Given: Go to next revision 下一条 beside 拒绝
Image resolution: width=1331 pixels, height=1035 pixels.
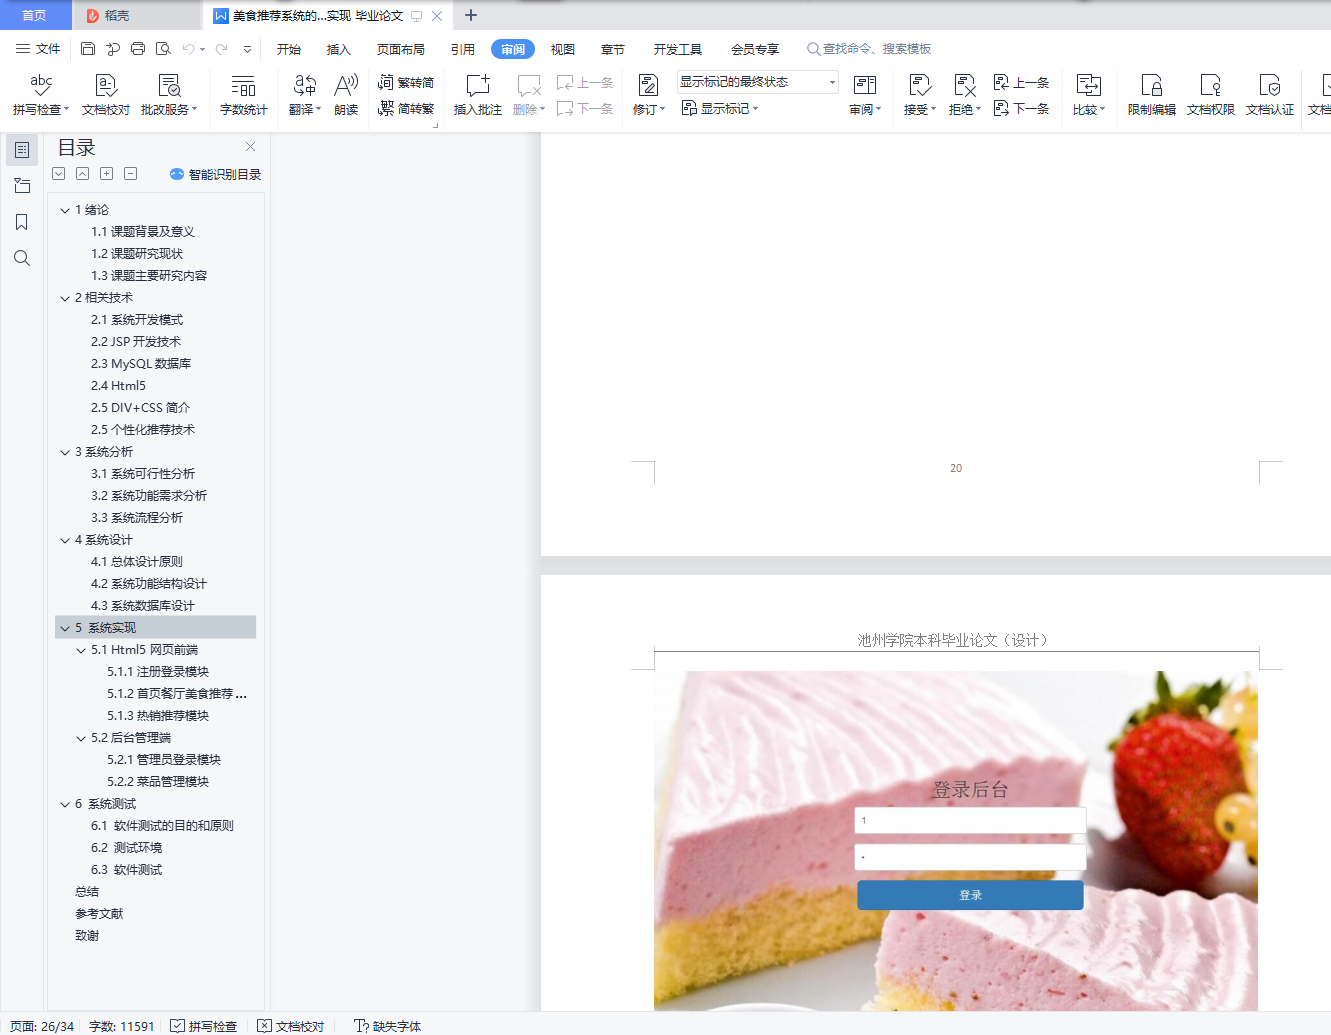Looking at the screenshot, I should pyautogui.click(x=1021, y=108).
